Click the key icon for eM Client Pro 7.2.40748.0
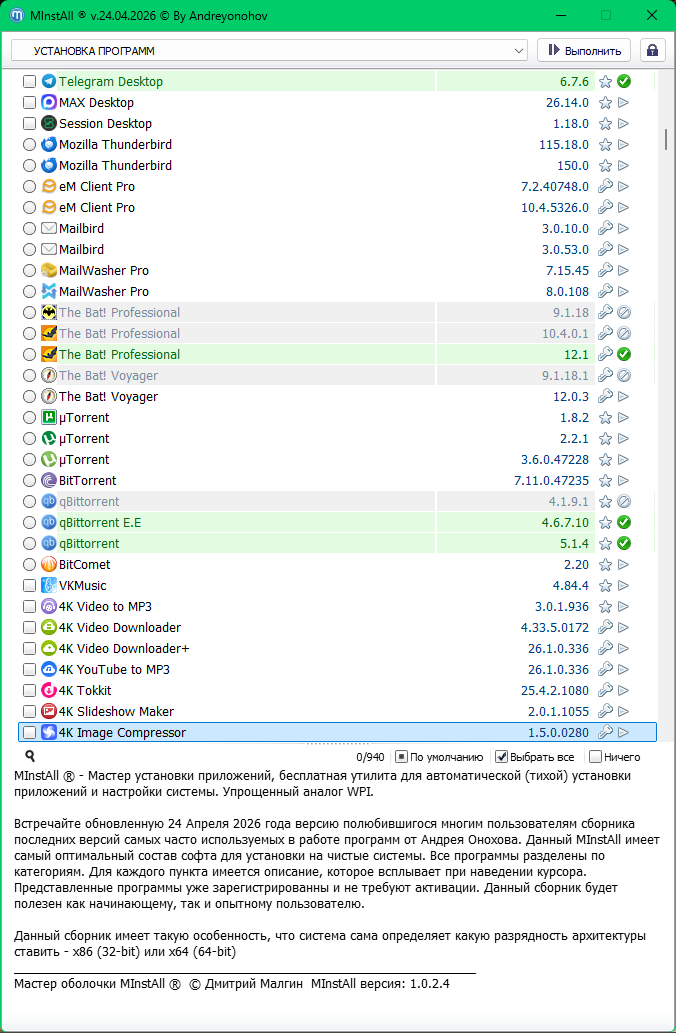676x1033 pixels. (605, 187)
